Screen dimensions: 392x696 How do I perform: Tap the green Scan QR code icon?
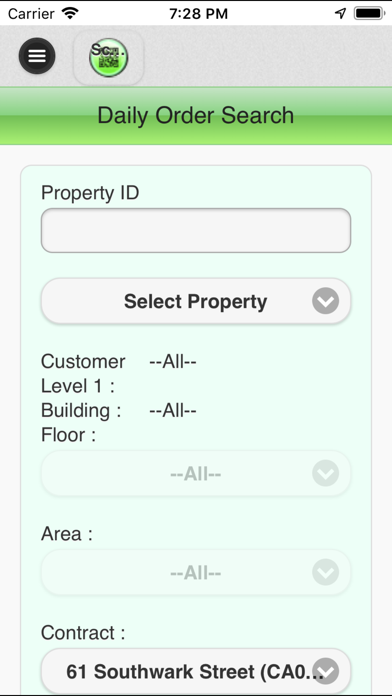[x=108, y=58]
